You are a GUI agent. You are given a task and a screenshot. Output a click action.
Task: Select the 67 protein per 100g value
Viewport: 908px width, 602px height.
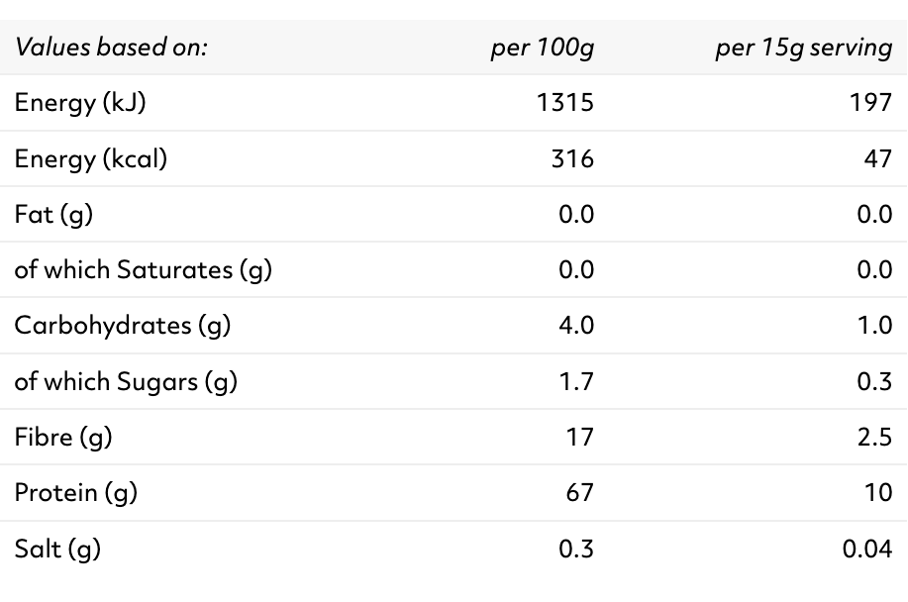(x=580, y=493)
